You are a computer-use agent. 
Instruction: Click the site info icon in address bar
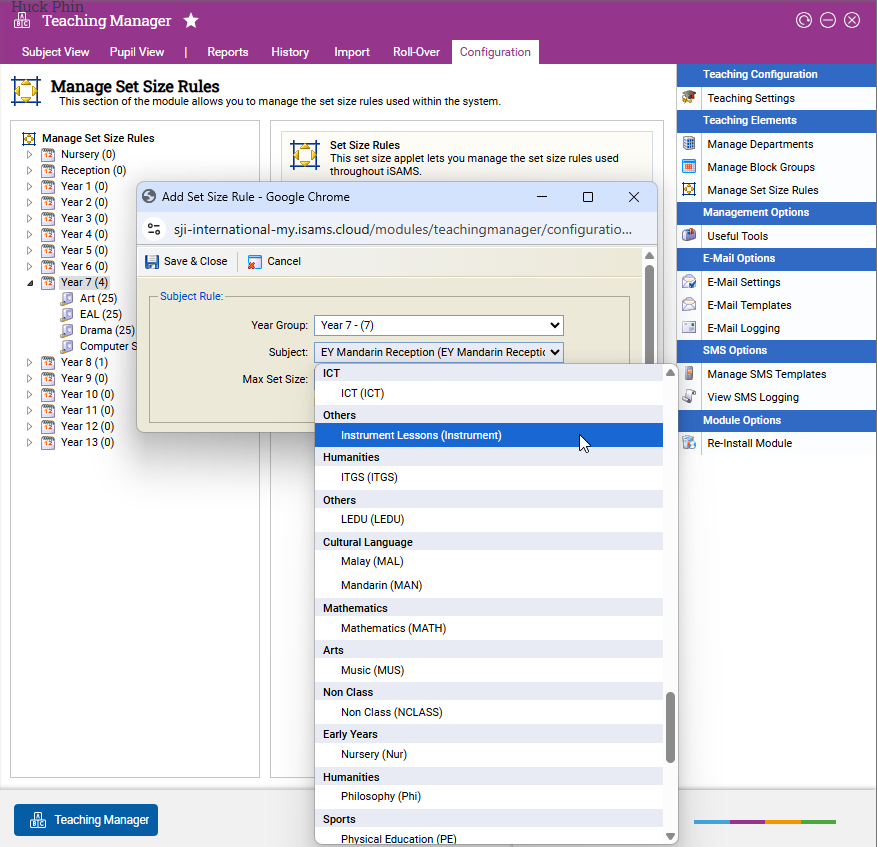(x=154, y=229)
